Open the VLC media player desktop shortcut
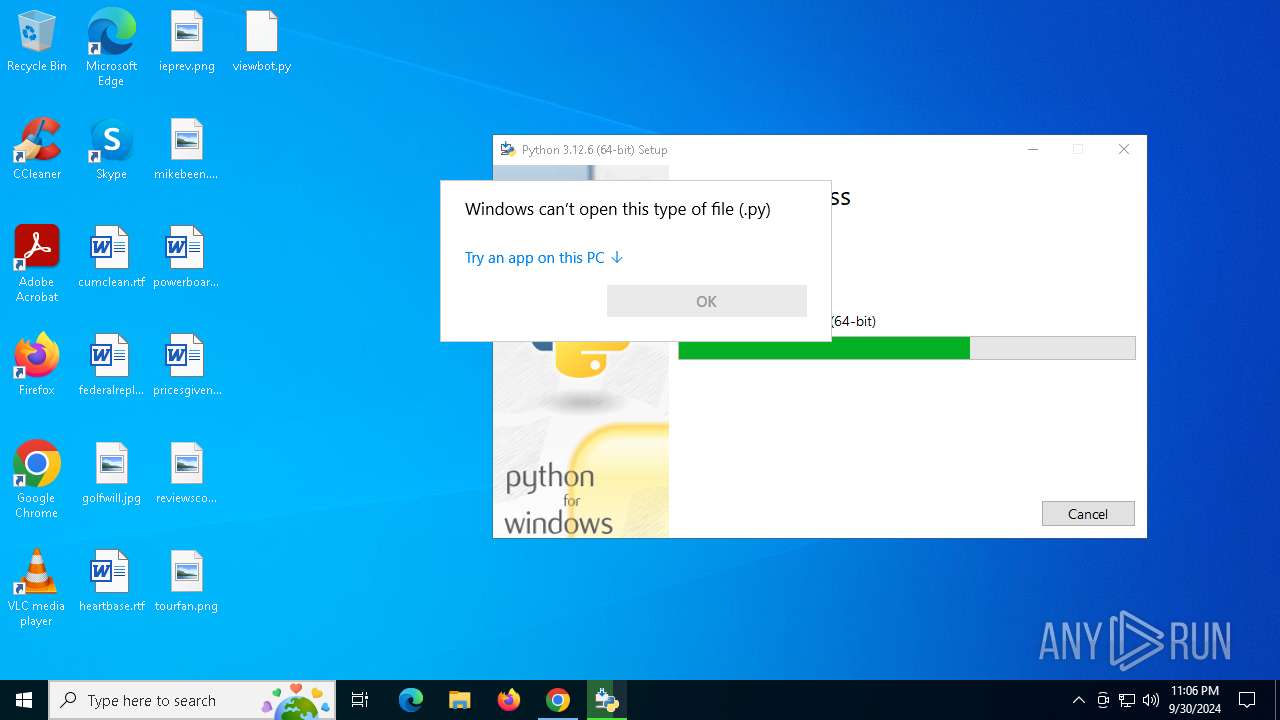Viewport: 1280px width, 720px height. click(x=37, y=588)
